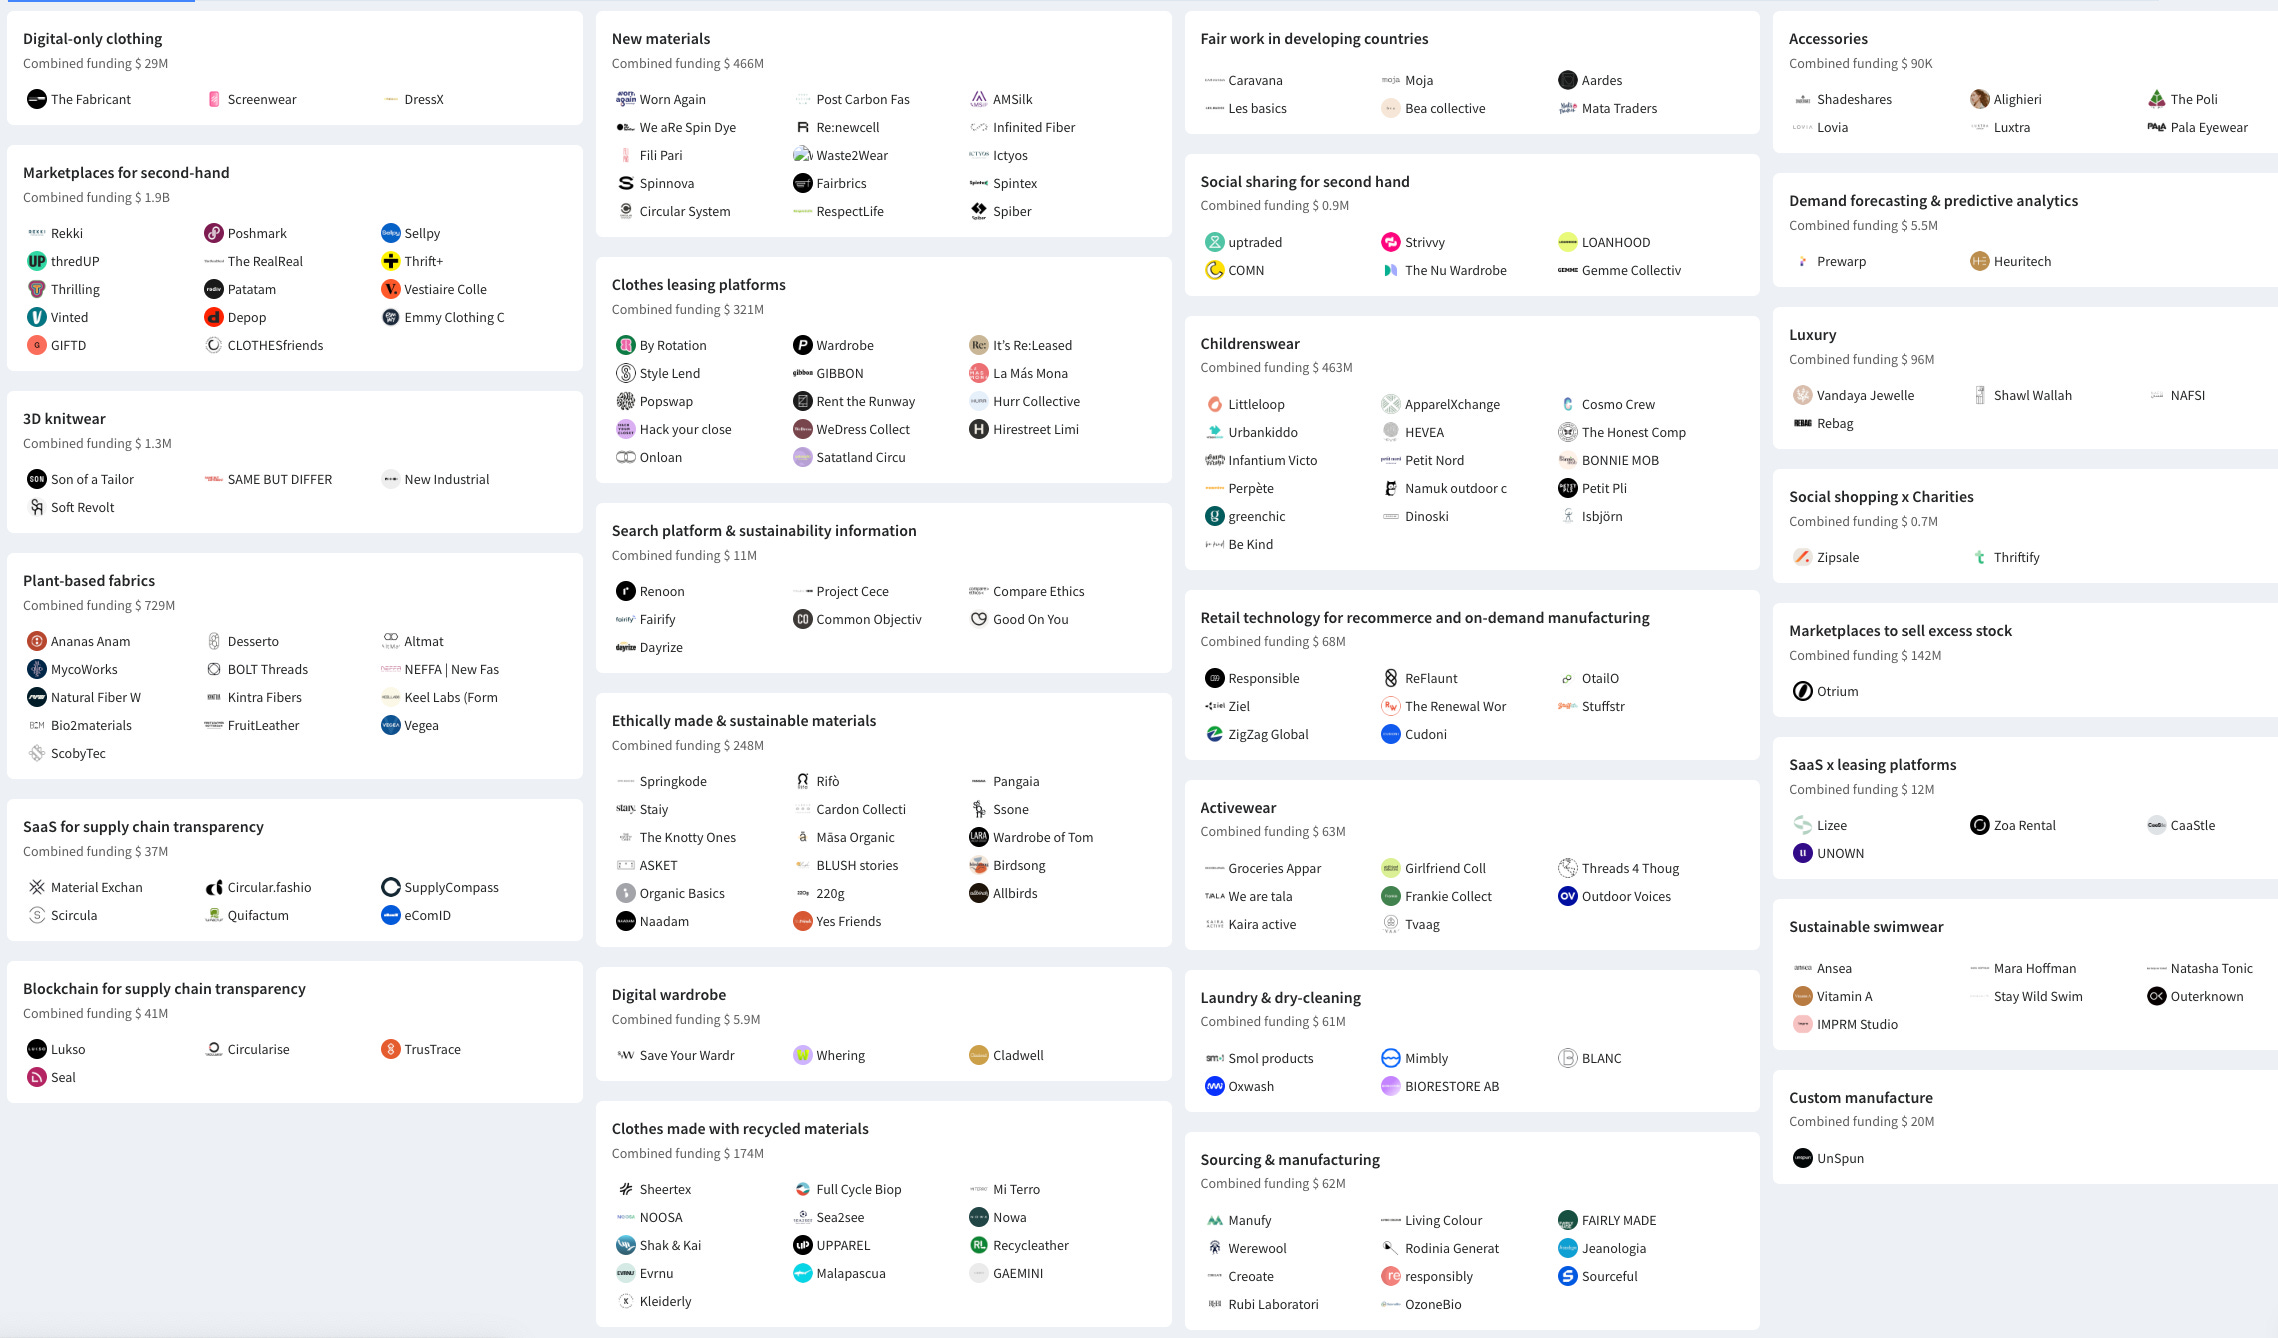
Task: Click the Otrium logo icon
Action: [1803, 691]
